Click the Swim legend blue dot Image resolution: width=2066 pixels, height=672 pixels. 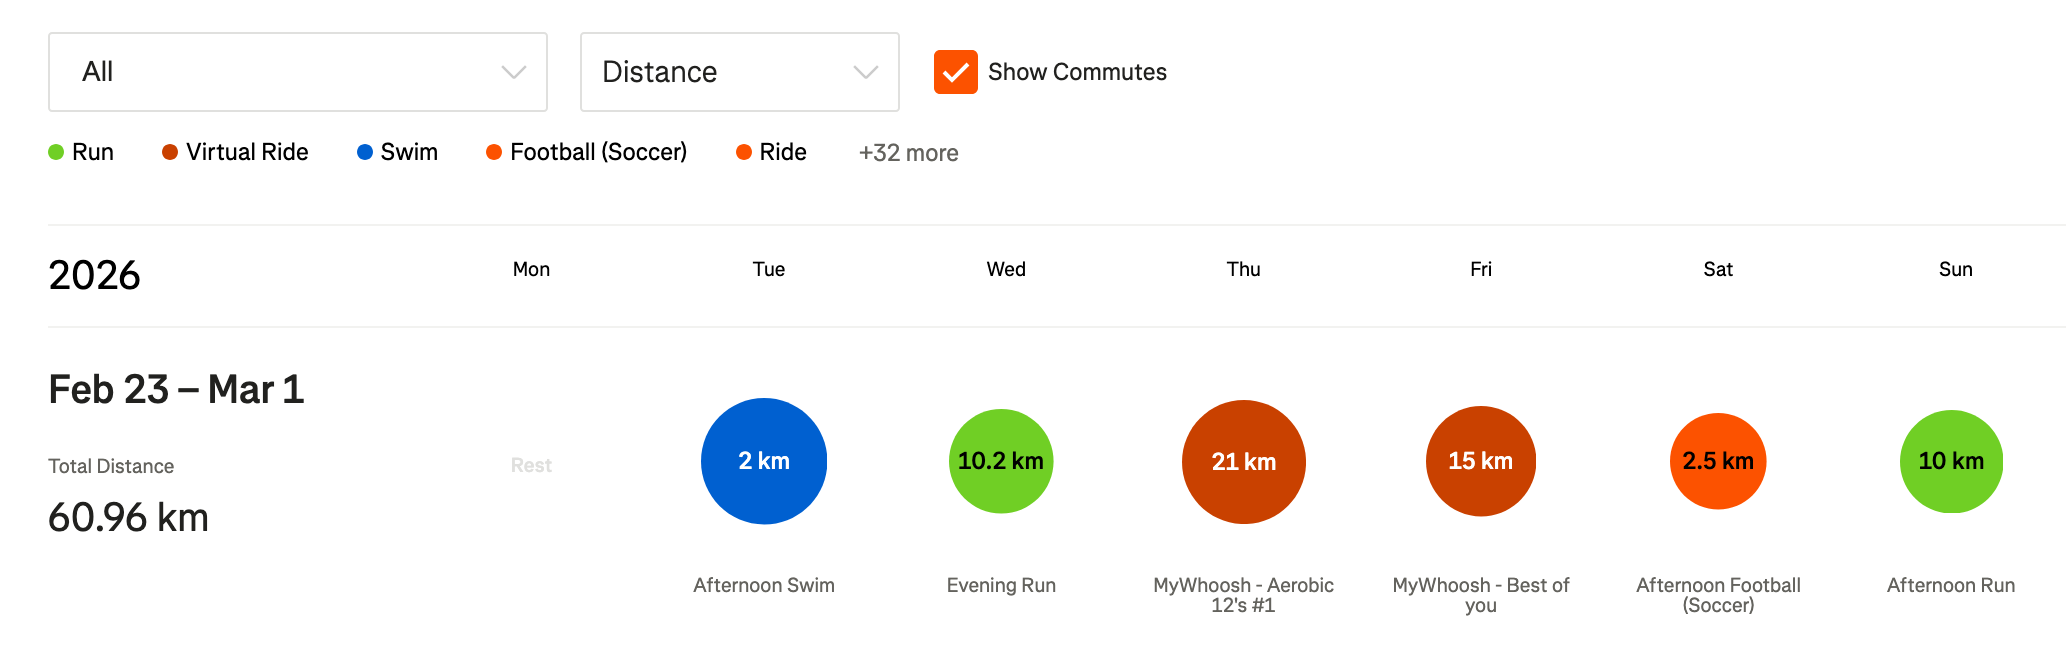(x=365, y=152)
